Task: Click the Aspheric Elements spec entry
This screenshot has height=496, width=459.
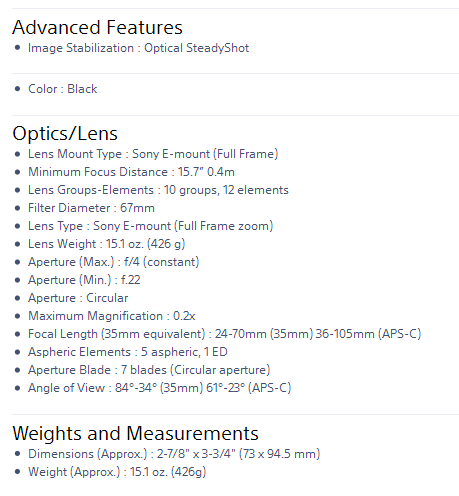Action: click(x=128, y=352)
